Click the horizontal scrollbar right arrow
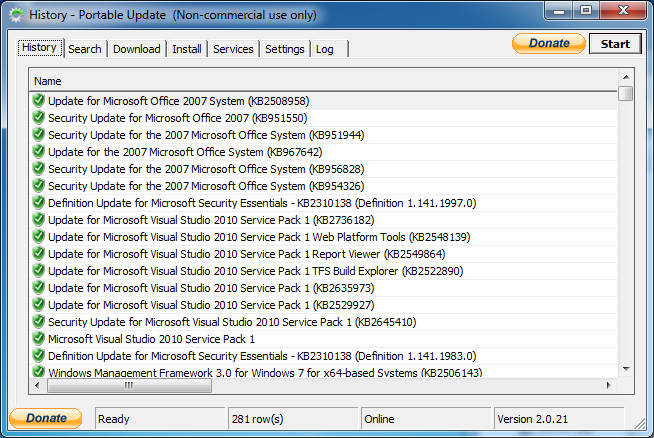The height and width of the screenshot is (438, 654). pyautogui.click(x=609, y=385)
